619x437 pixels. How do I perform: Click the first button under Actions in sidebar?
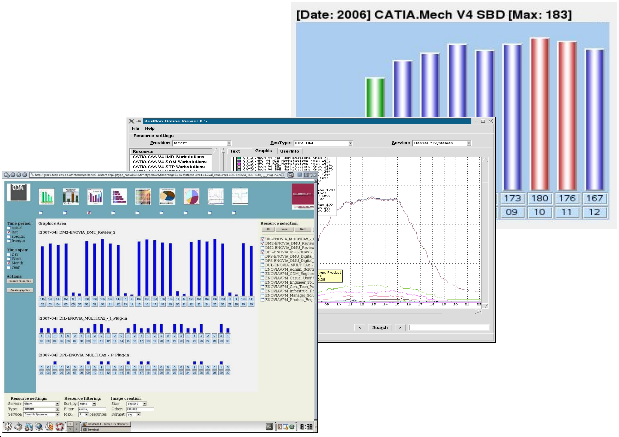pos(20,281)
